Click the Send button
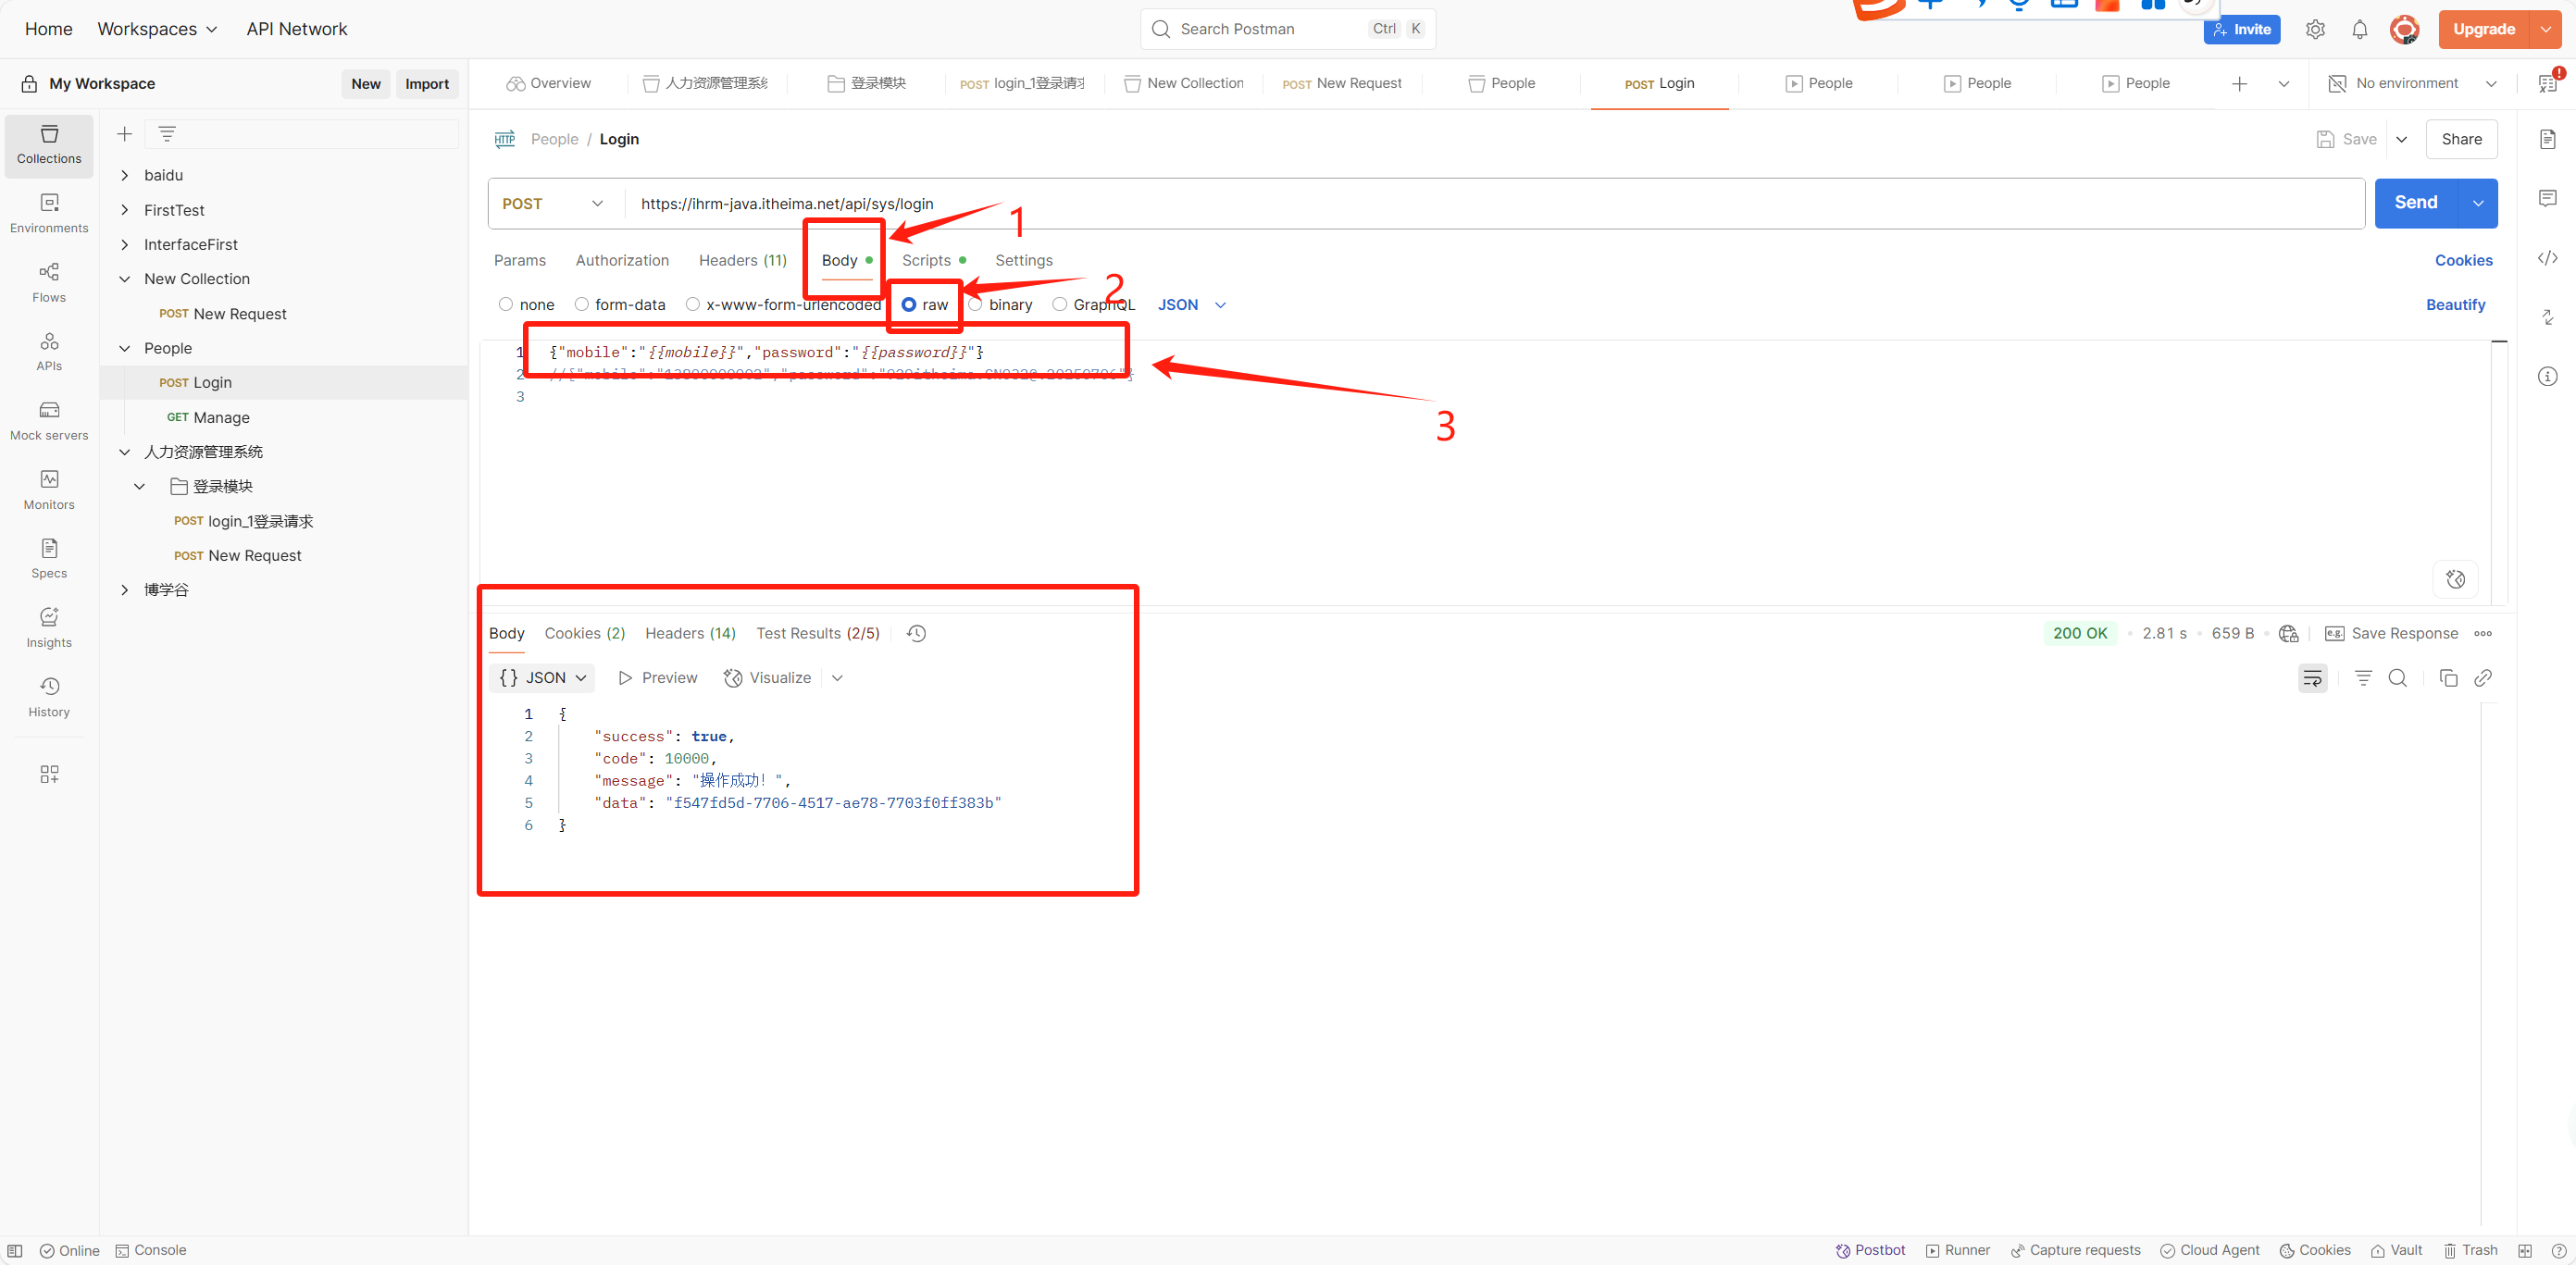This screenshot has width=2576, height=1265. [2415, 203]
